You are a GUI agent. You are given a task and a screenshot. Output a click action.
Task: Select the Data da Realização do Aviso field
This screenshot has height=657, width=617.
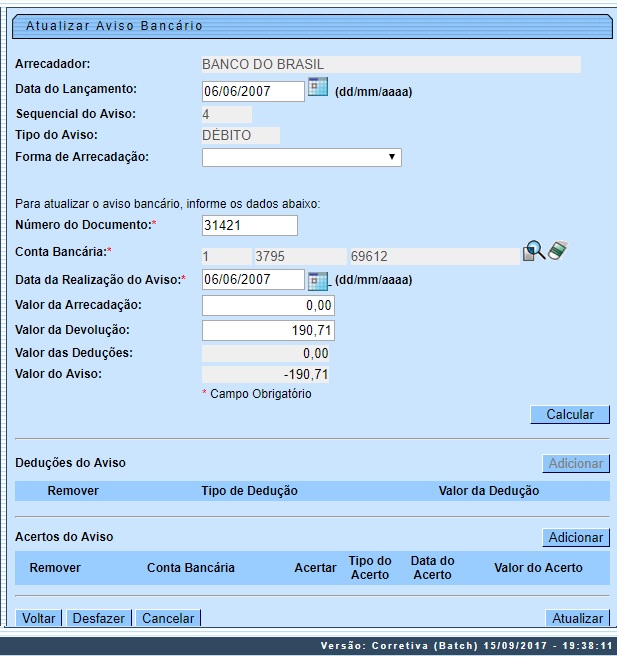tap(253, 280)
